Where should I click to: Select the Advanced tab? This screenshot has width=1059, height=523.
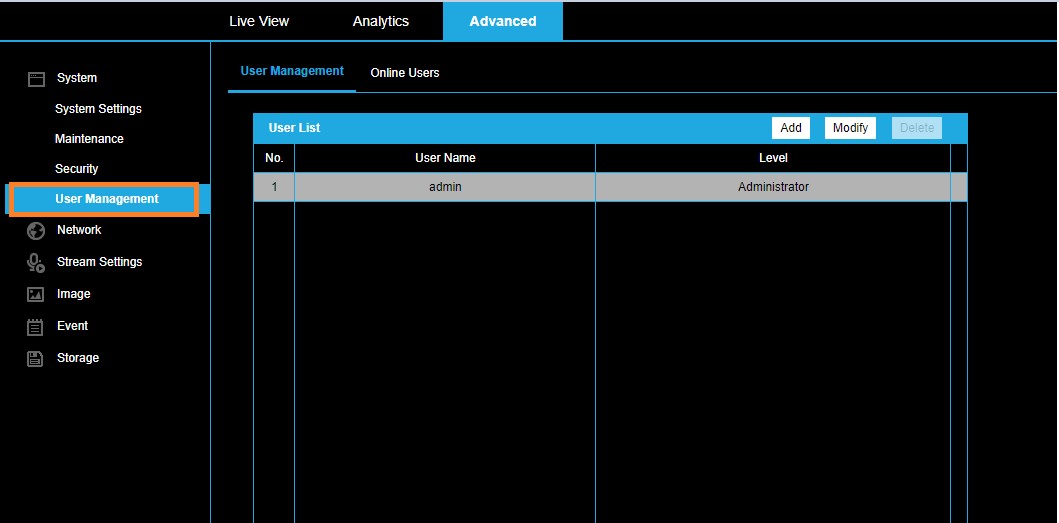pos(503,21)
